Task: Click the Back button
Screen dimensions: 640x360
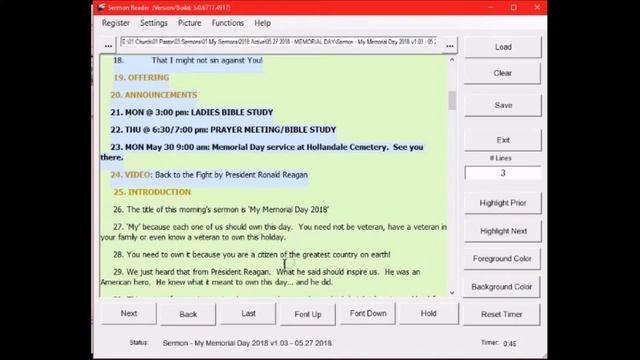Action: tap(188, 314)
